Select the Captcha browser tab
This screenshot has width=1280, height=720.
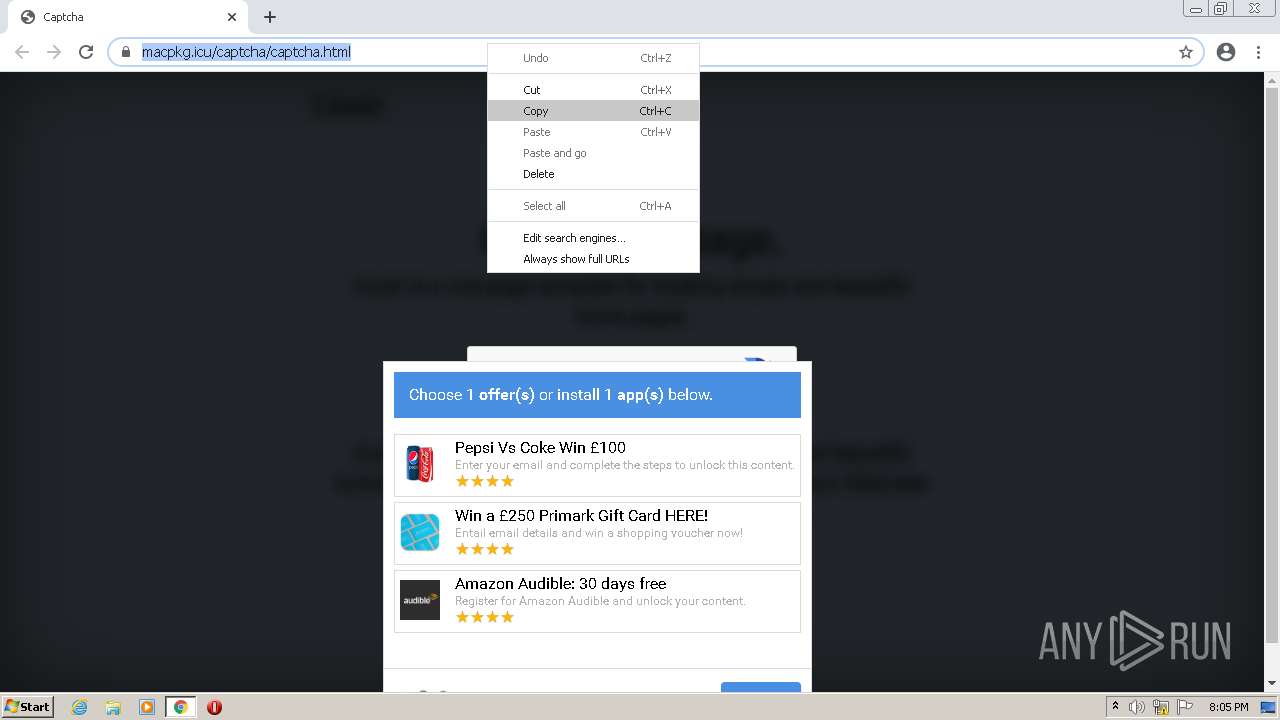[x=126, y=17]
